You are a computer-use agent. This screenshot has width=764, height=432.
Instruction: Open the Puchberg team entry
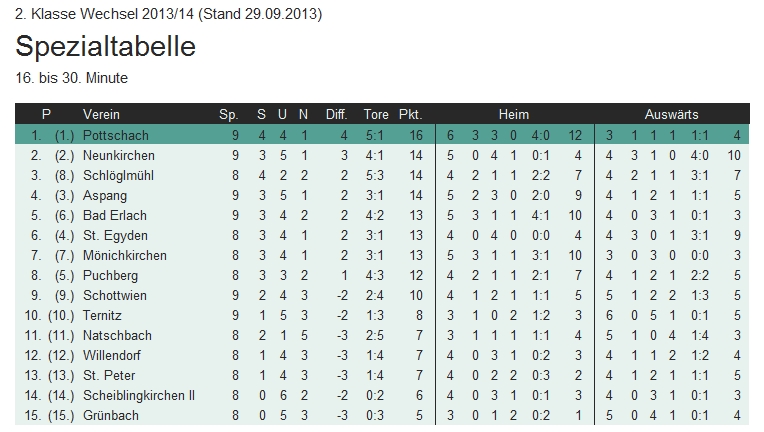click(x=109, y=275)
